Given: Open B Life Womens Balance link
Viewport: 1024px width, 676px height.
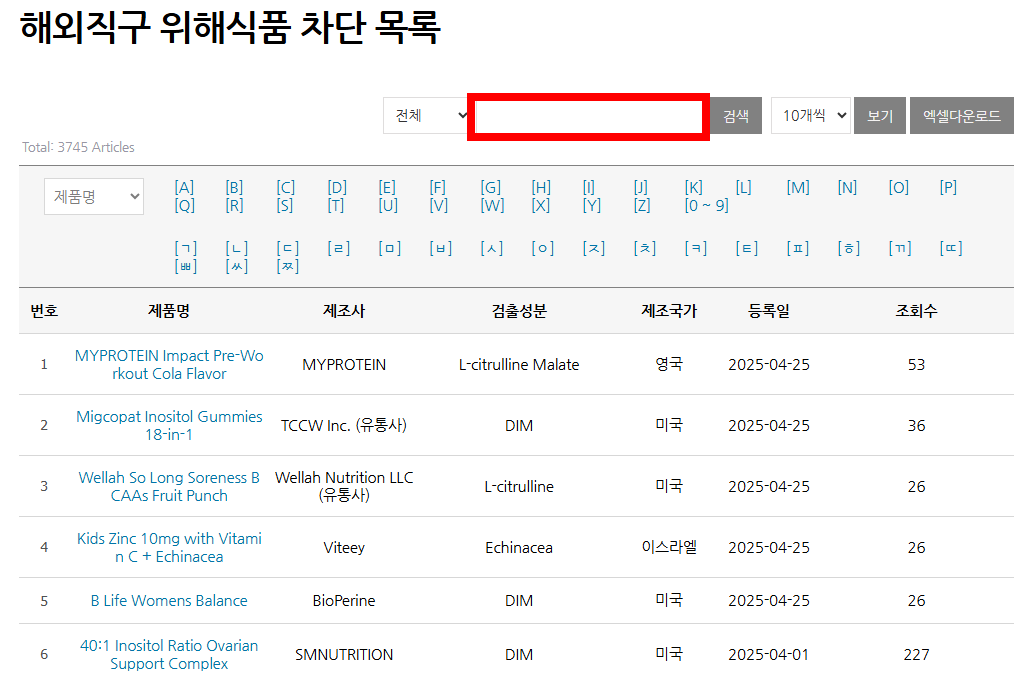Looking at the screenshot, I should [x=169, y=600].
